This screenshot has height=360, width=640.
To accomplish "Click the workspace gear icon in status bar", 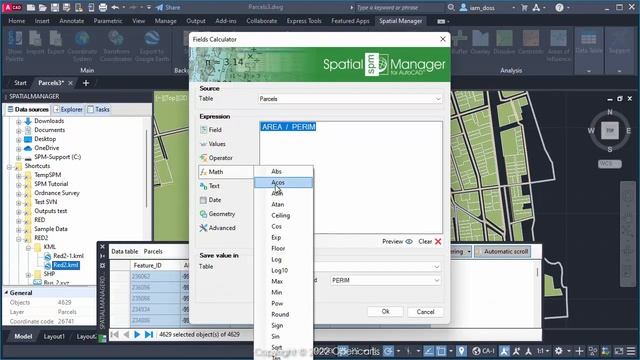I will [x=558, y=351].
